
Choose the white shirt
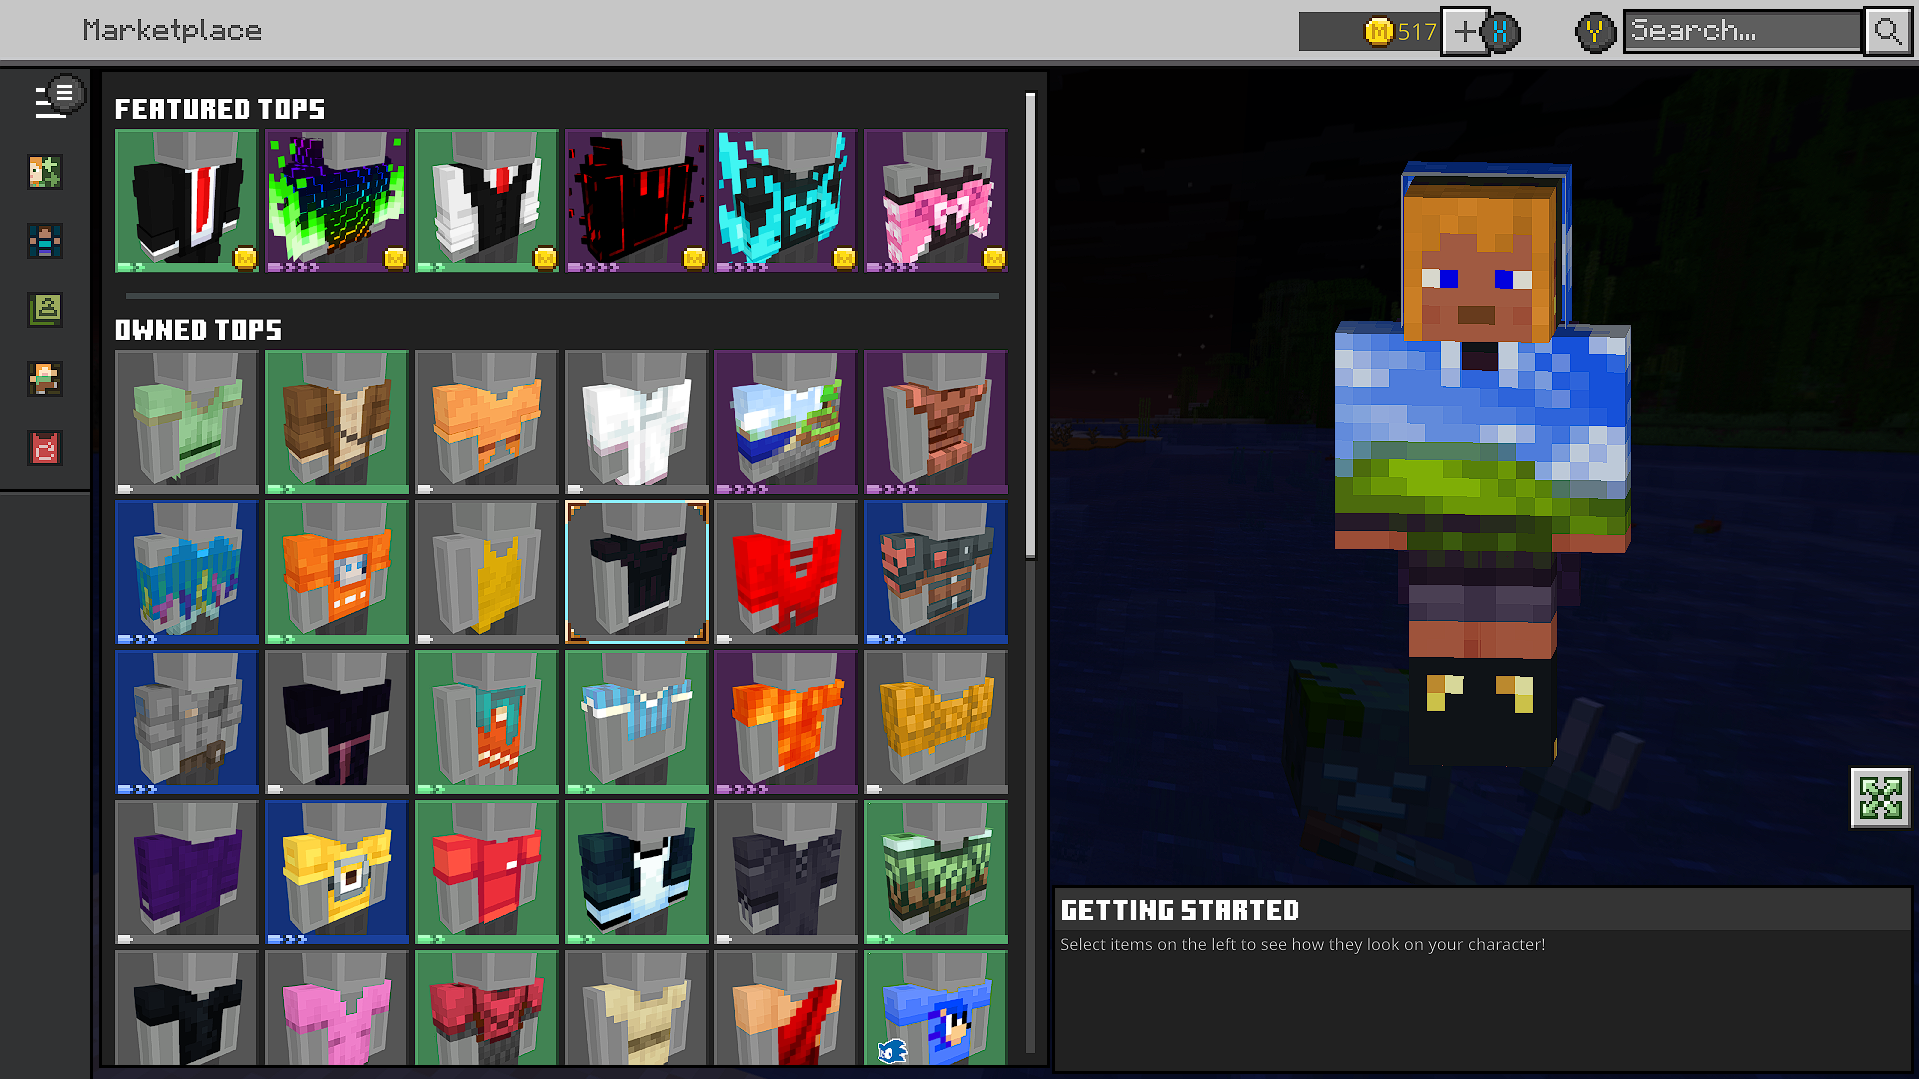point(636,422)
